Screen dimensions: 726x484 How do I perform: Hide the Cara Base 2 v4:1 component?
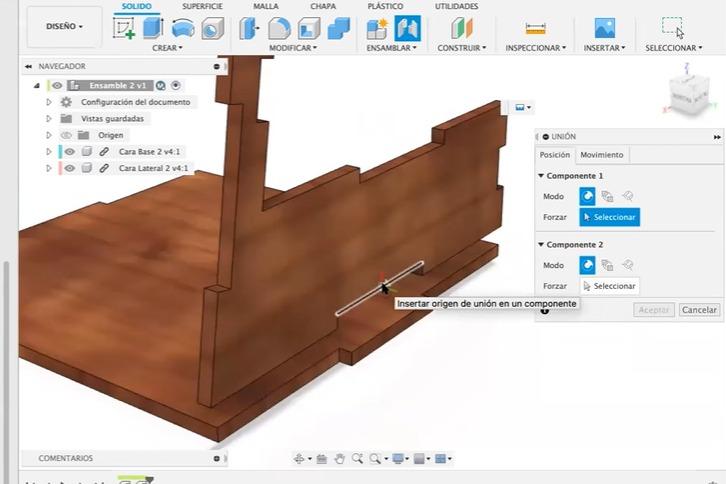69,151
